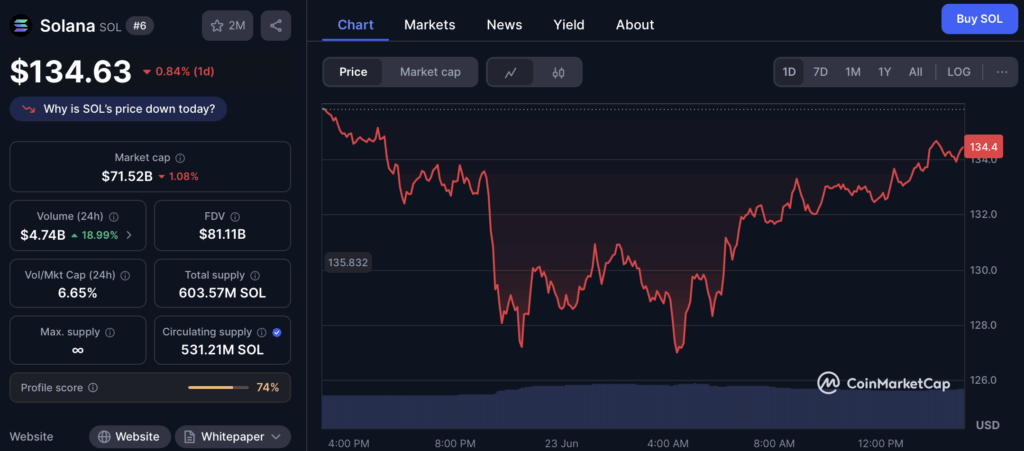Viewport: 1024px width, 451px height.
Task: Toggle LOG scale on chart
Action: click(959, 72)
